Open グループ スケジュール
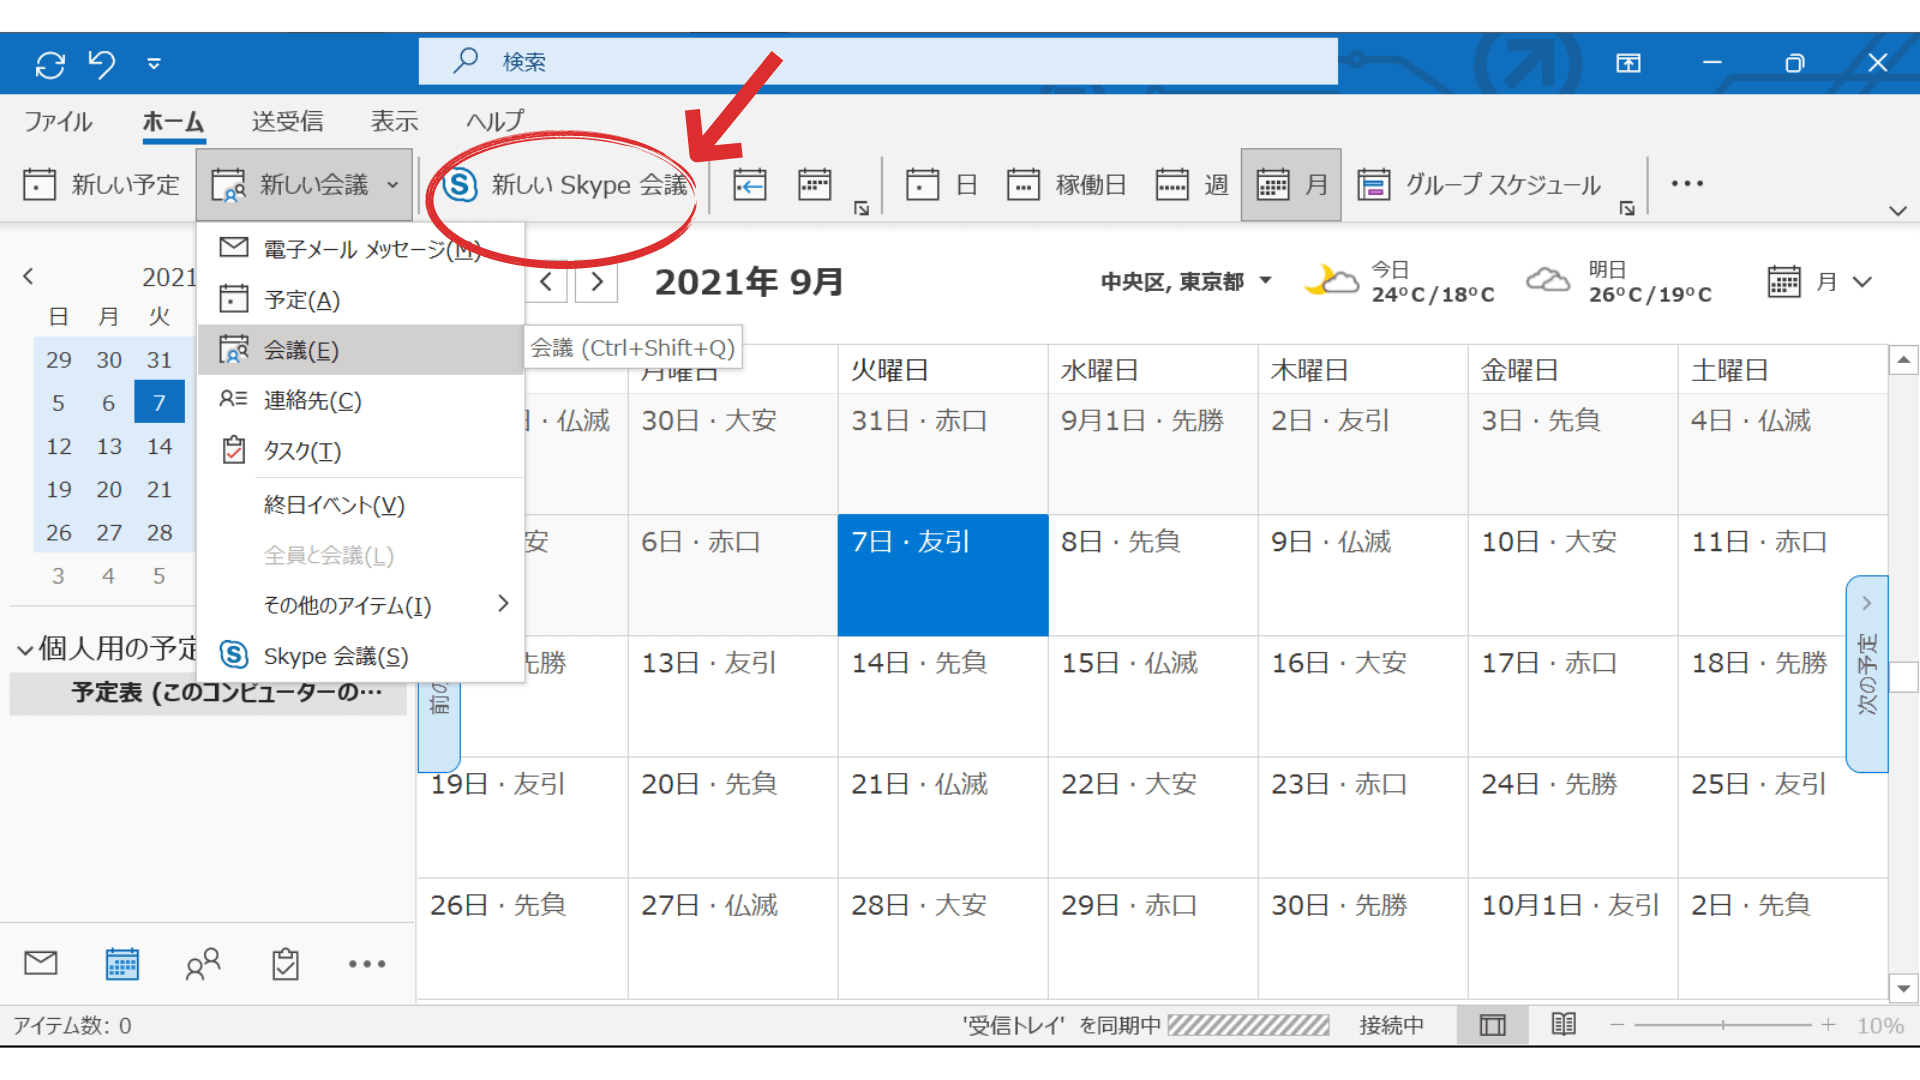1920x1080 pixels. [1480, 184]
